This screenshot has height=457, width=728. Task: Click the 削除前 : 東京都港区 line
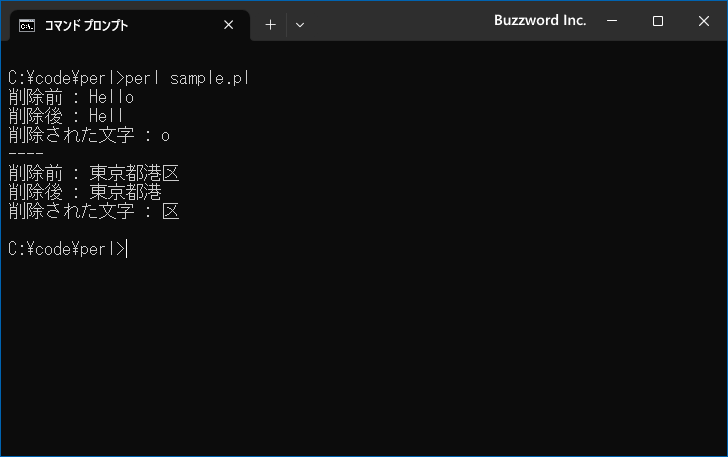pyautogui.click(x=93, y=173)
